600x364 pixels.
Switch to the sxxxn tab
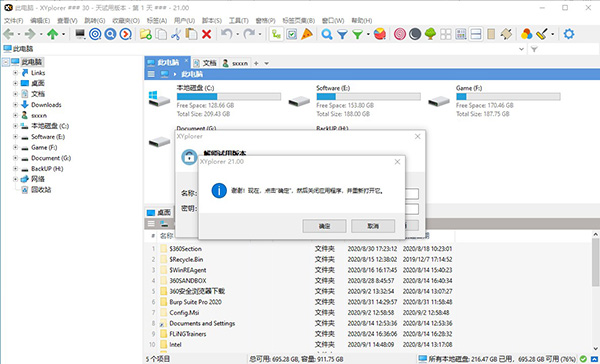coord(235,63)
